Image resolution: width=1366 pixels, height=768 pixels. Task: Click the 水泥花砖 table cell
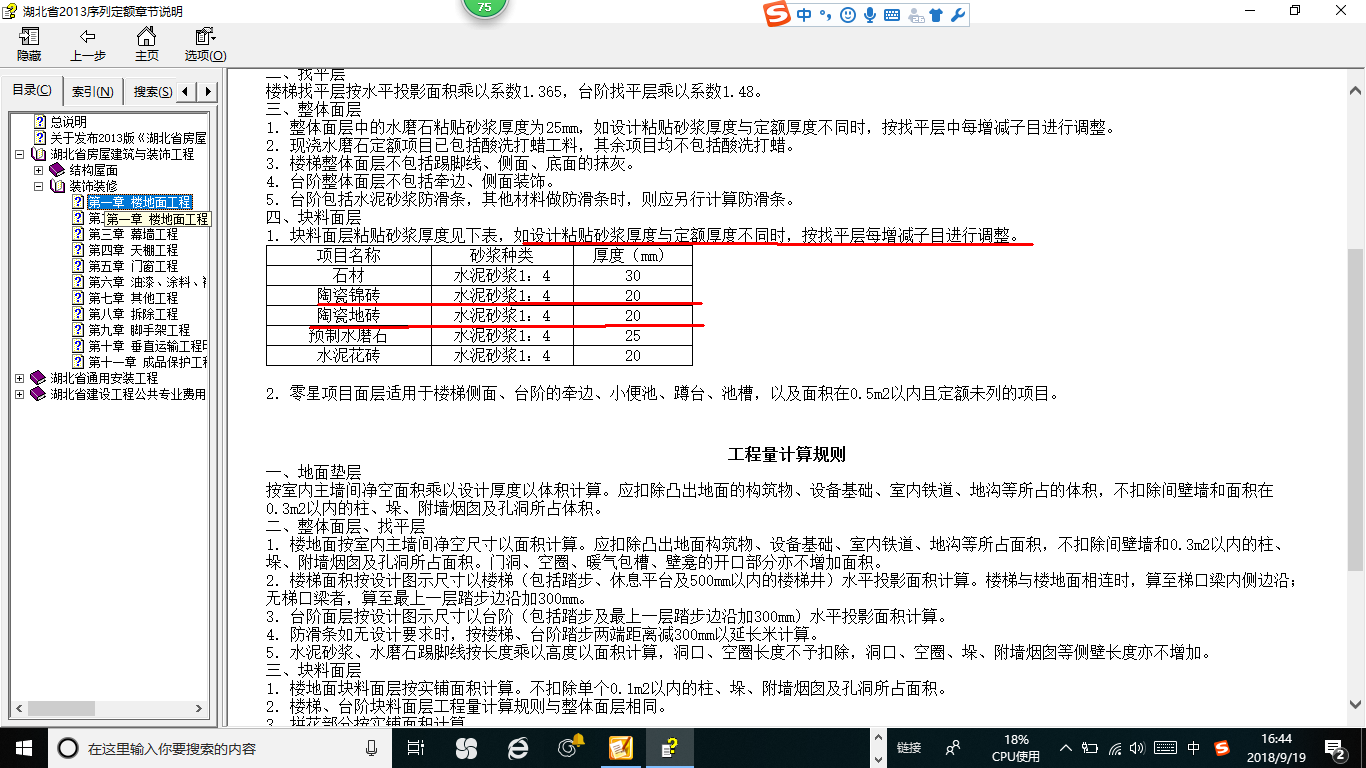click(x=349, y=355)
